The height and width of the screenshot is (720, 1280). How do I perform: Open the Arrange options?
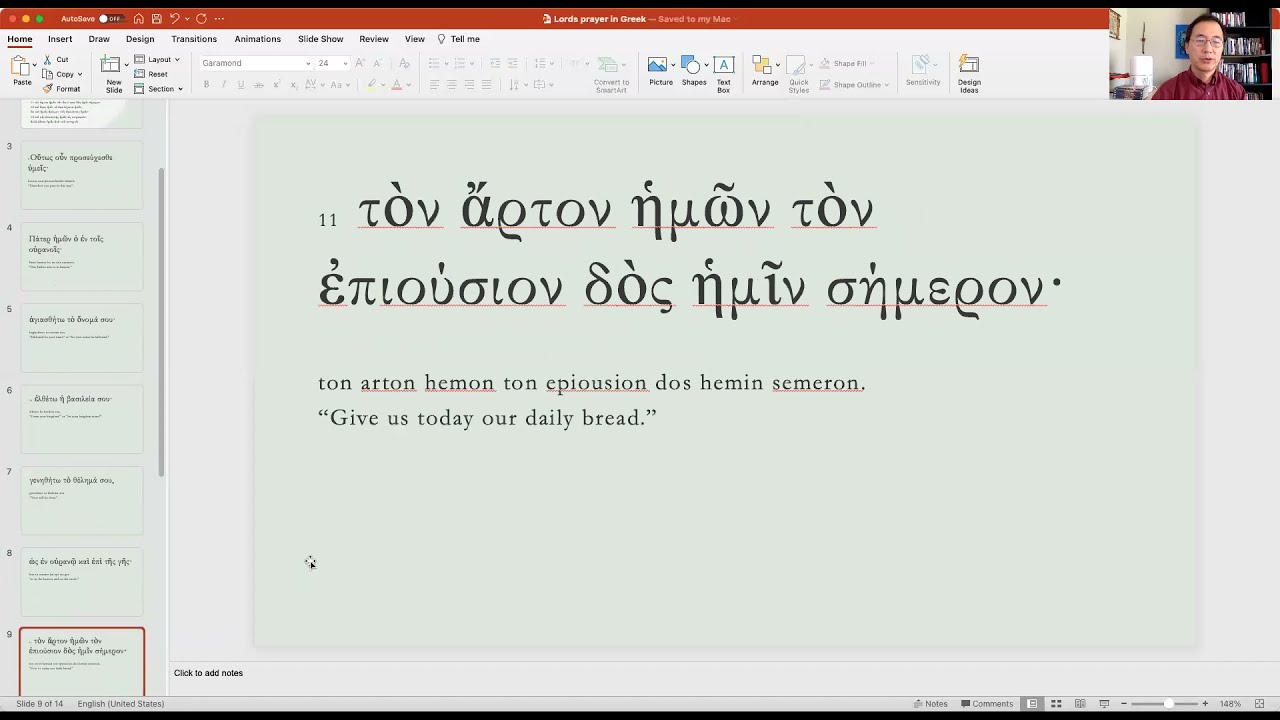tap(765, 71)
